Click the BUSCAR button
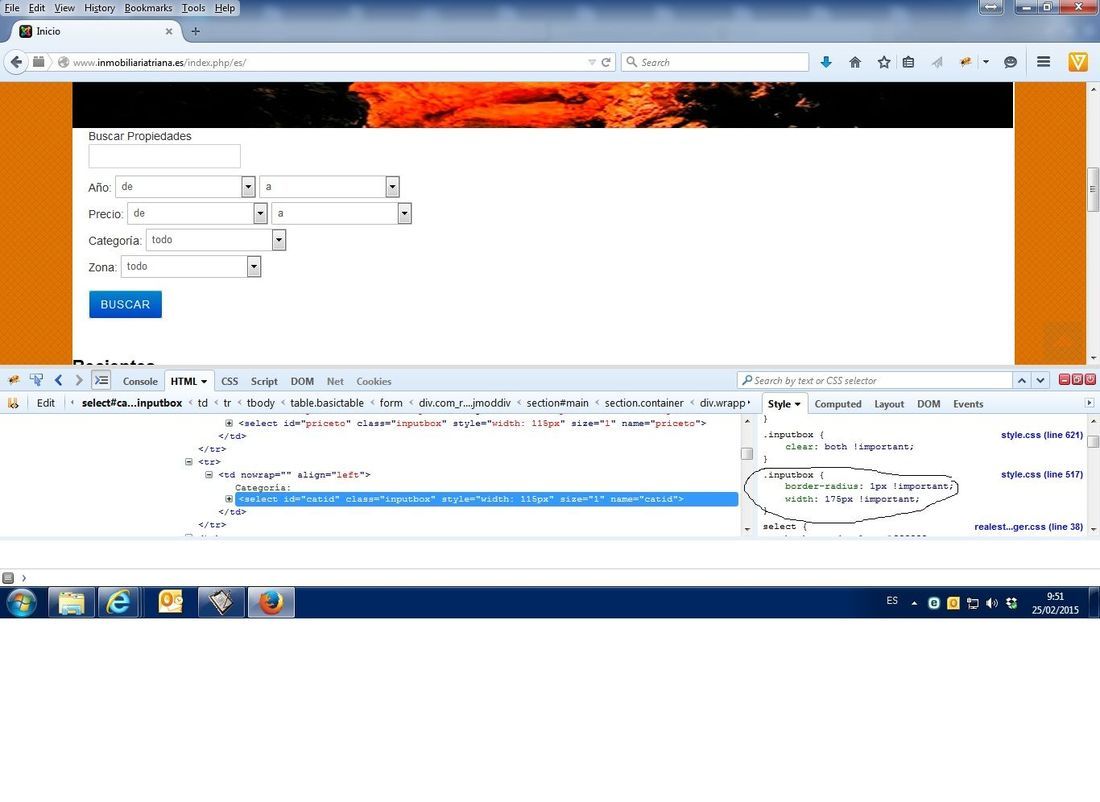1100x802 pixels. [125, 304]
